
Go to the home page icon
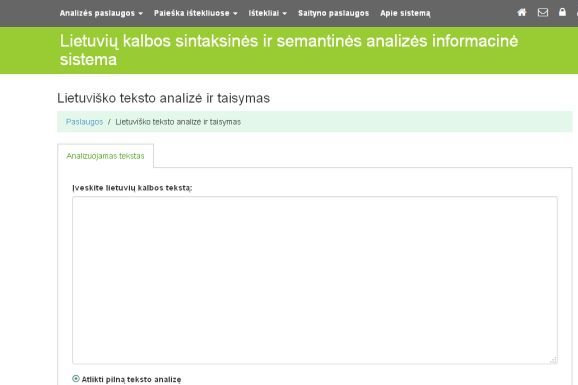point(522,13)
